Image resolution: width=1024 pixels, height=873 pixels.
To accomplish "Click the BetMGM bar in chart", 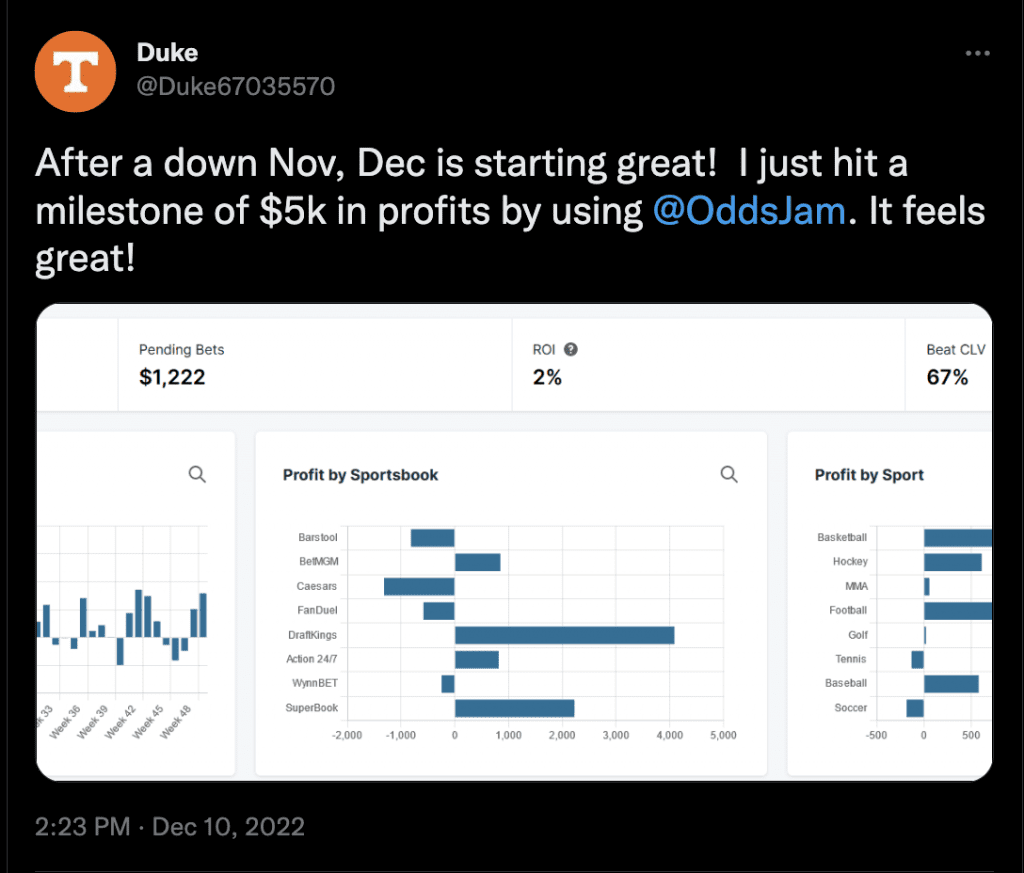I will (x=477, y=562).
